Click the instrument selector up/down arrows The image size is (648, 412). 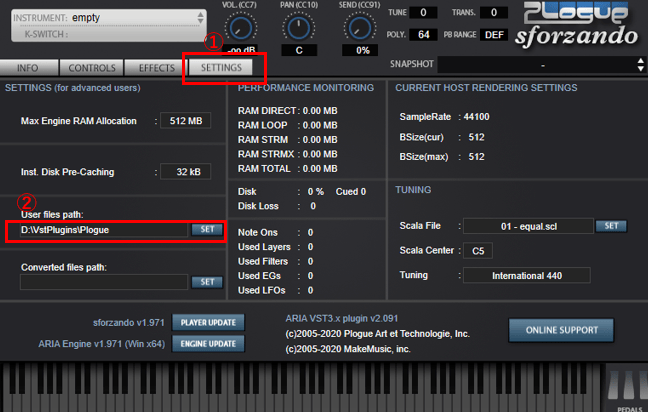(200, 17)
